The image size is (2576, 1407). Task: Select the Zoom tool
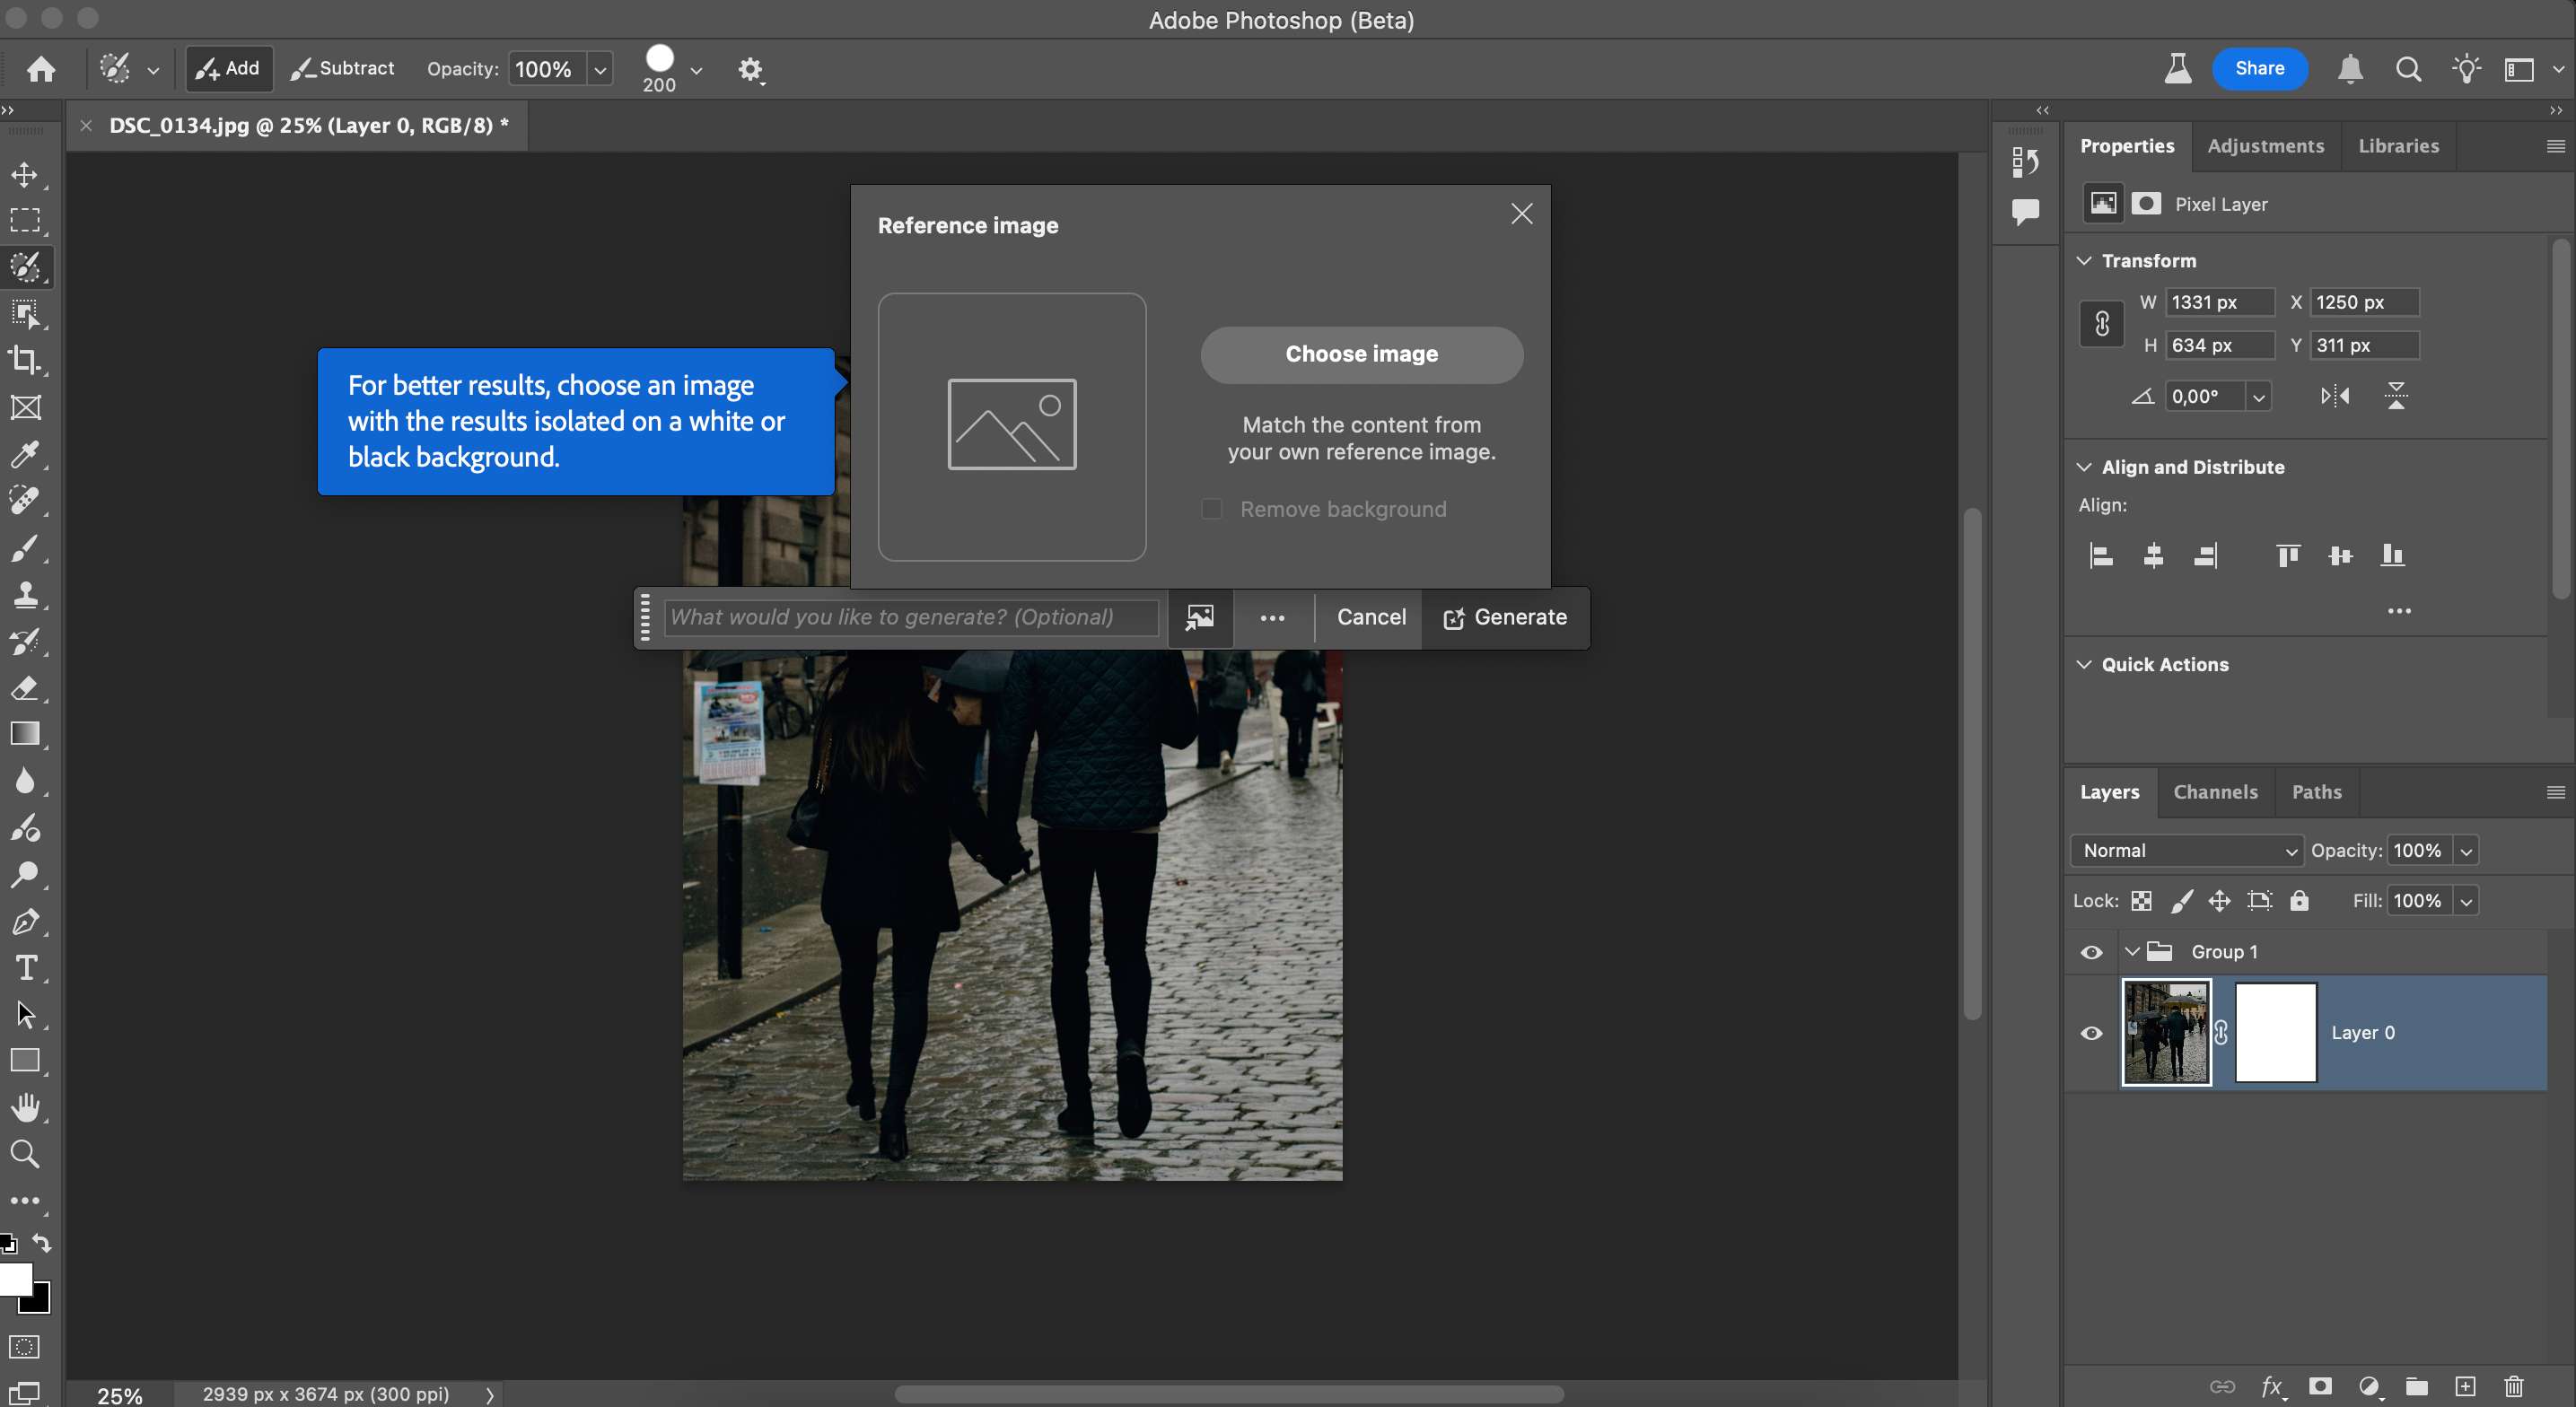[25, 1155]
